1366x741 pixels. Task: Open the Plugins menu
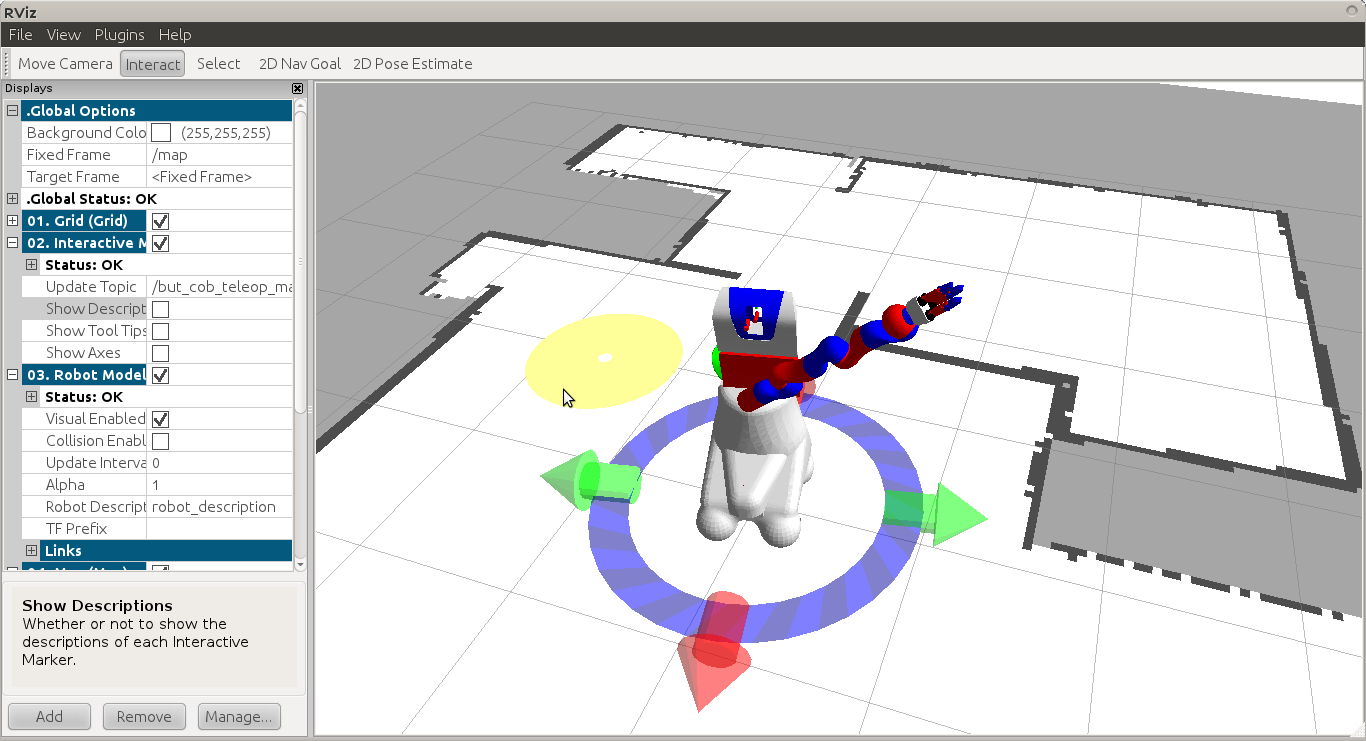click(x=119, y=34)
